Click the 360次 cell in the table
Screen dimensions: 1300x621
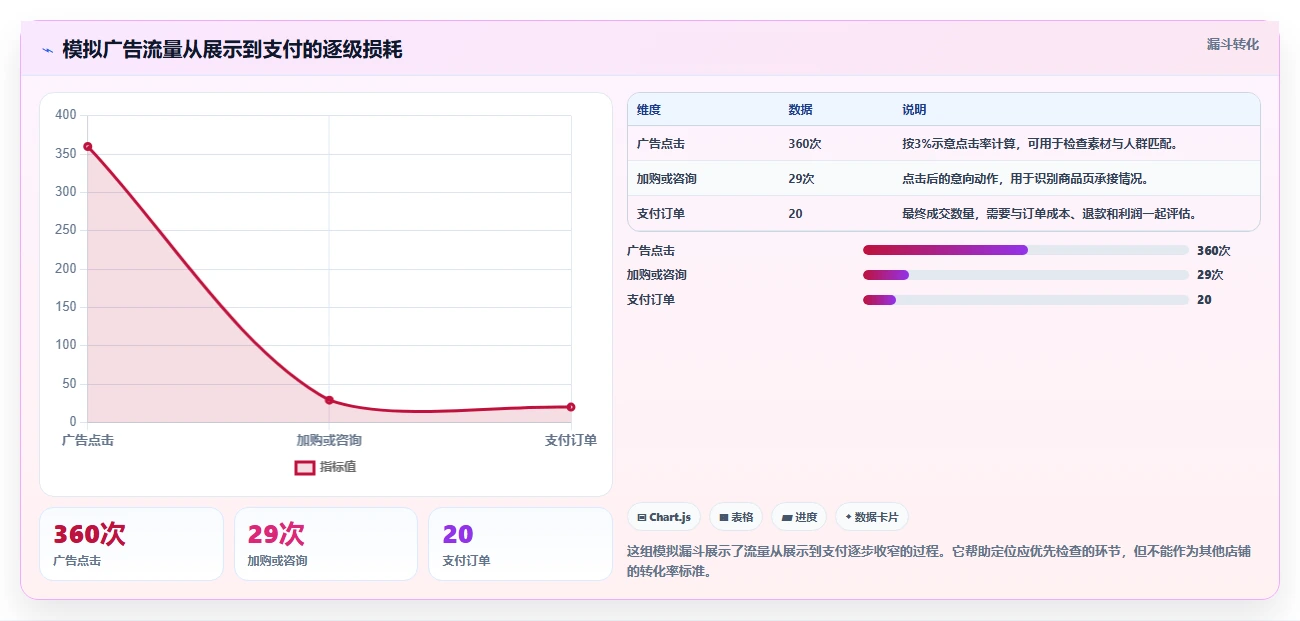(805, 144)
